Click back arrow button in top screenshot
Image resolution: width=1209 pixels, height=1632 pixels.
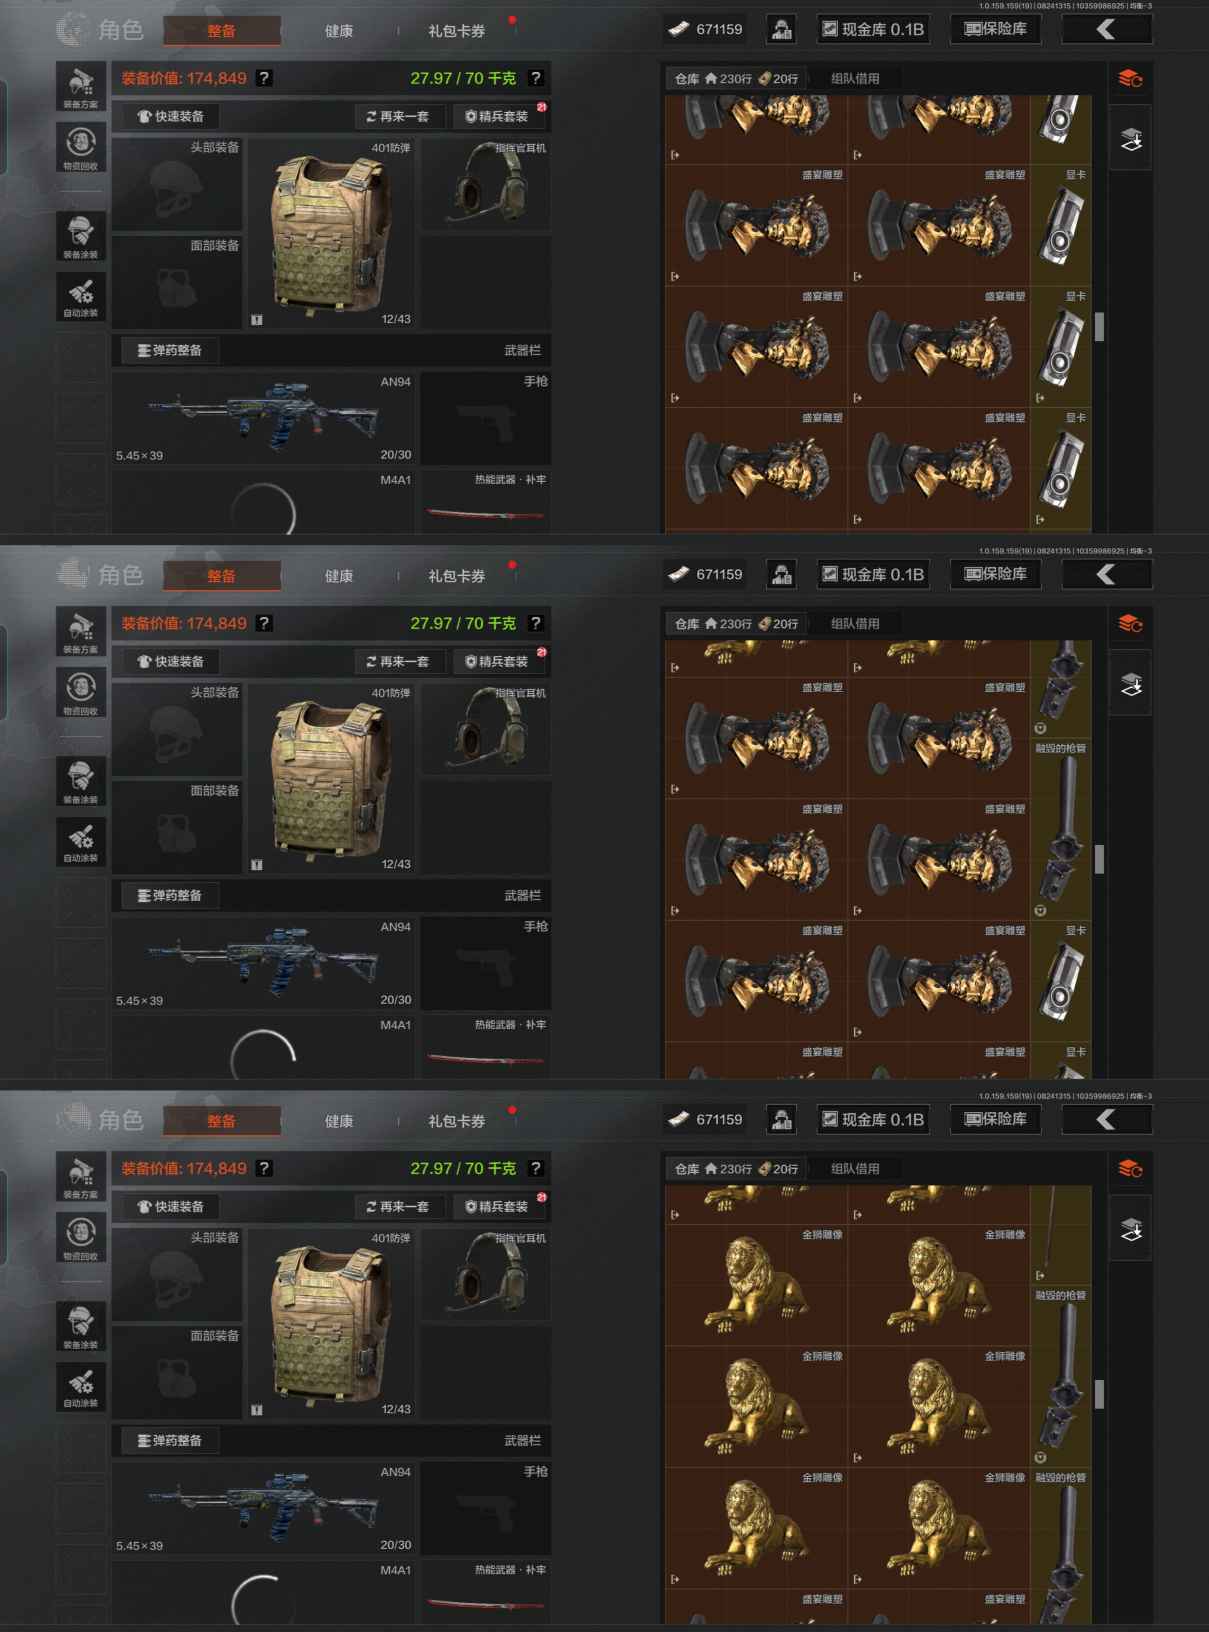(1106, 29)
